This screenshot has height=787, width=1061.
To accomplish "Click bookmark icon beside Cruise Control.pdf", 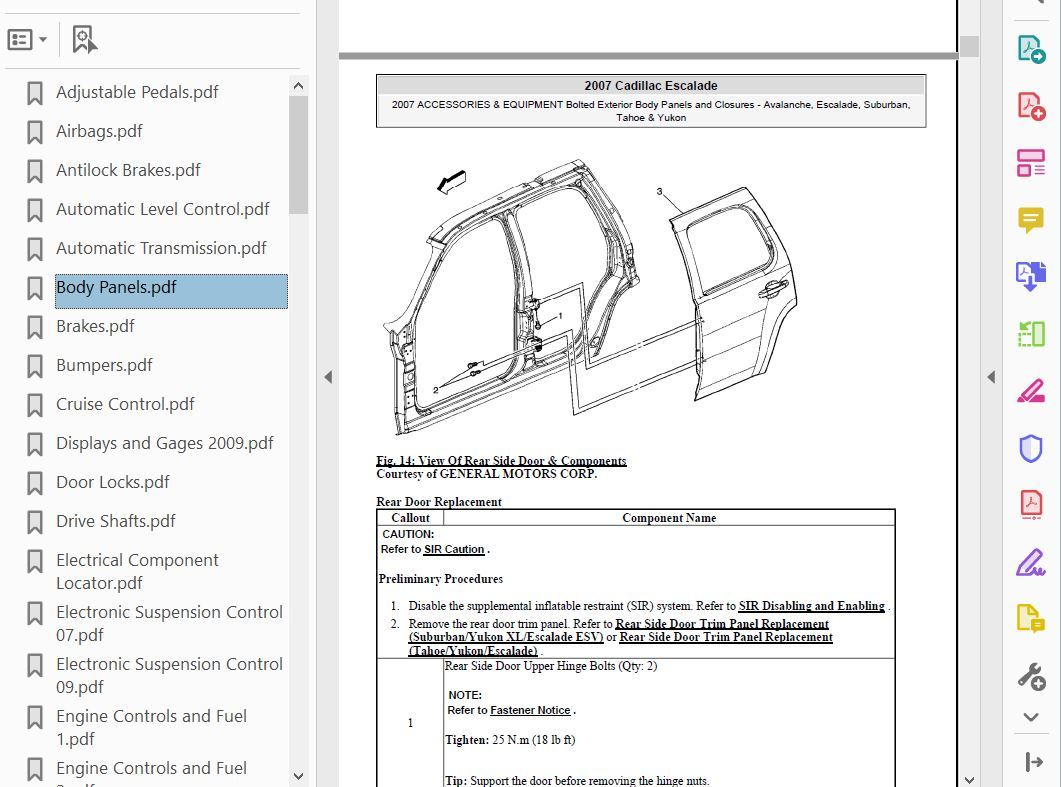I will (x=35, y=405).
